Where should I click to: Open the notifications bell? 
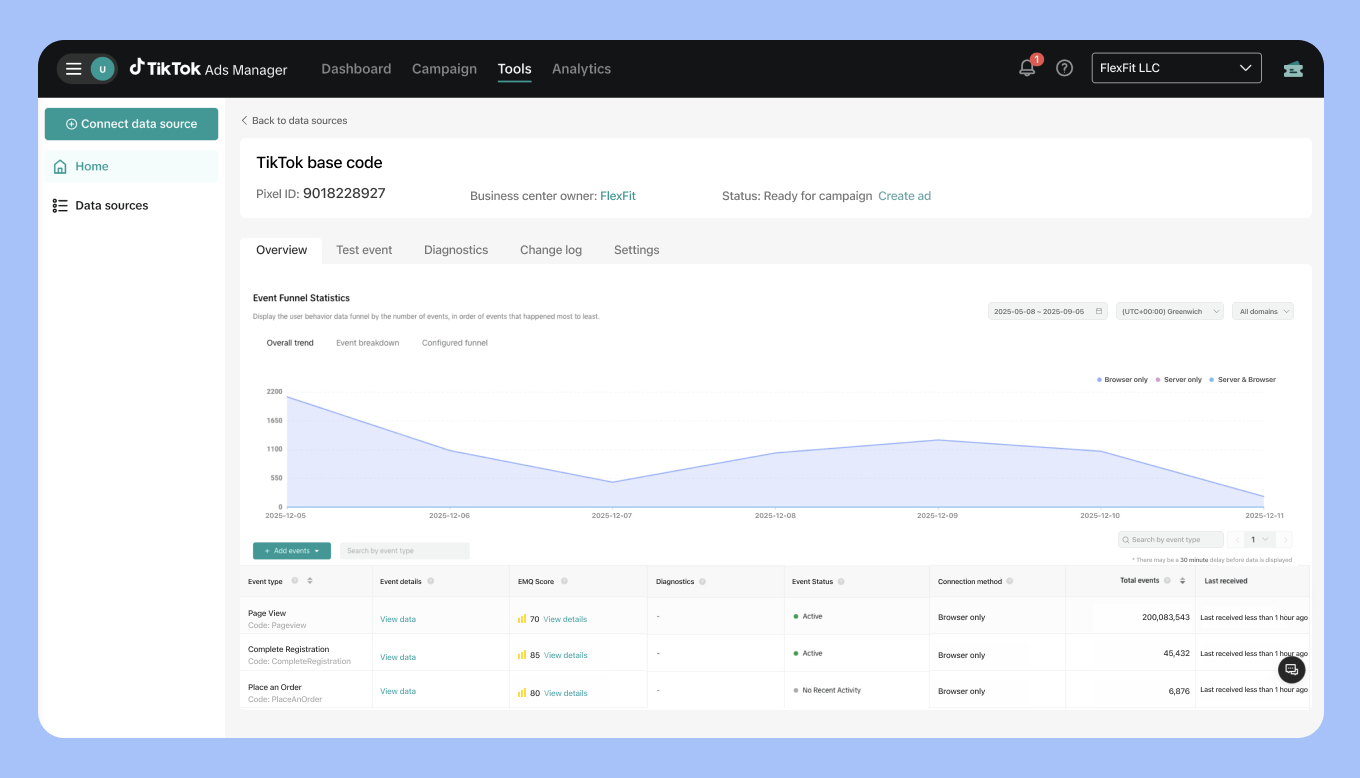[x=1027, y=68]
